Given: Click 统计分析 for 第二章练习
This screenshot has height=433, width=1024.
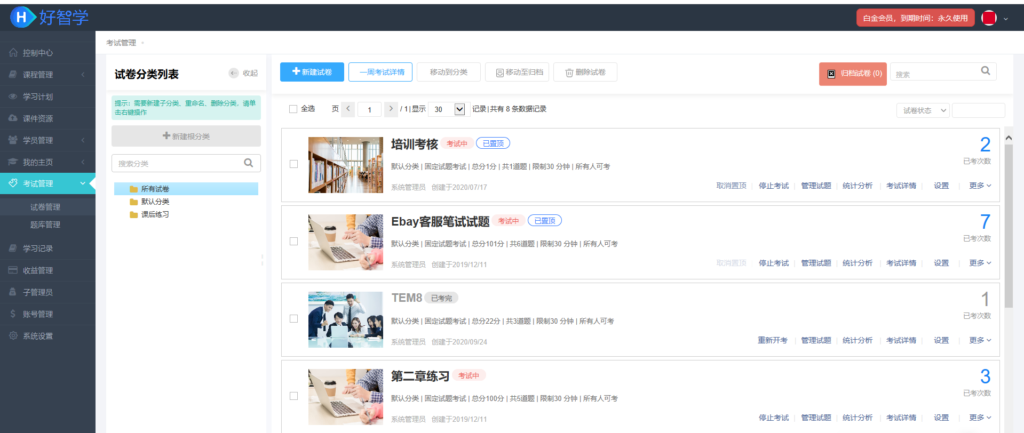Looking at the screenshot, I should [x=857, y=417].
